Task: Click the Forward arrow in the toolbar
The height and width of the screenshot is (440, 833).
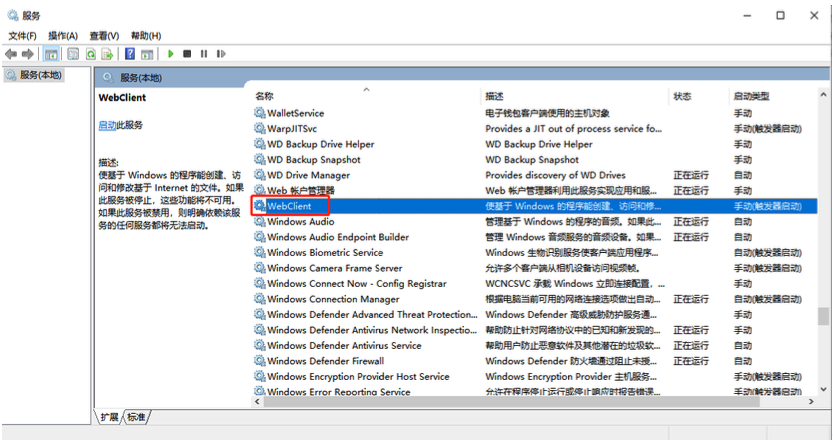Action: [28, 54]
